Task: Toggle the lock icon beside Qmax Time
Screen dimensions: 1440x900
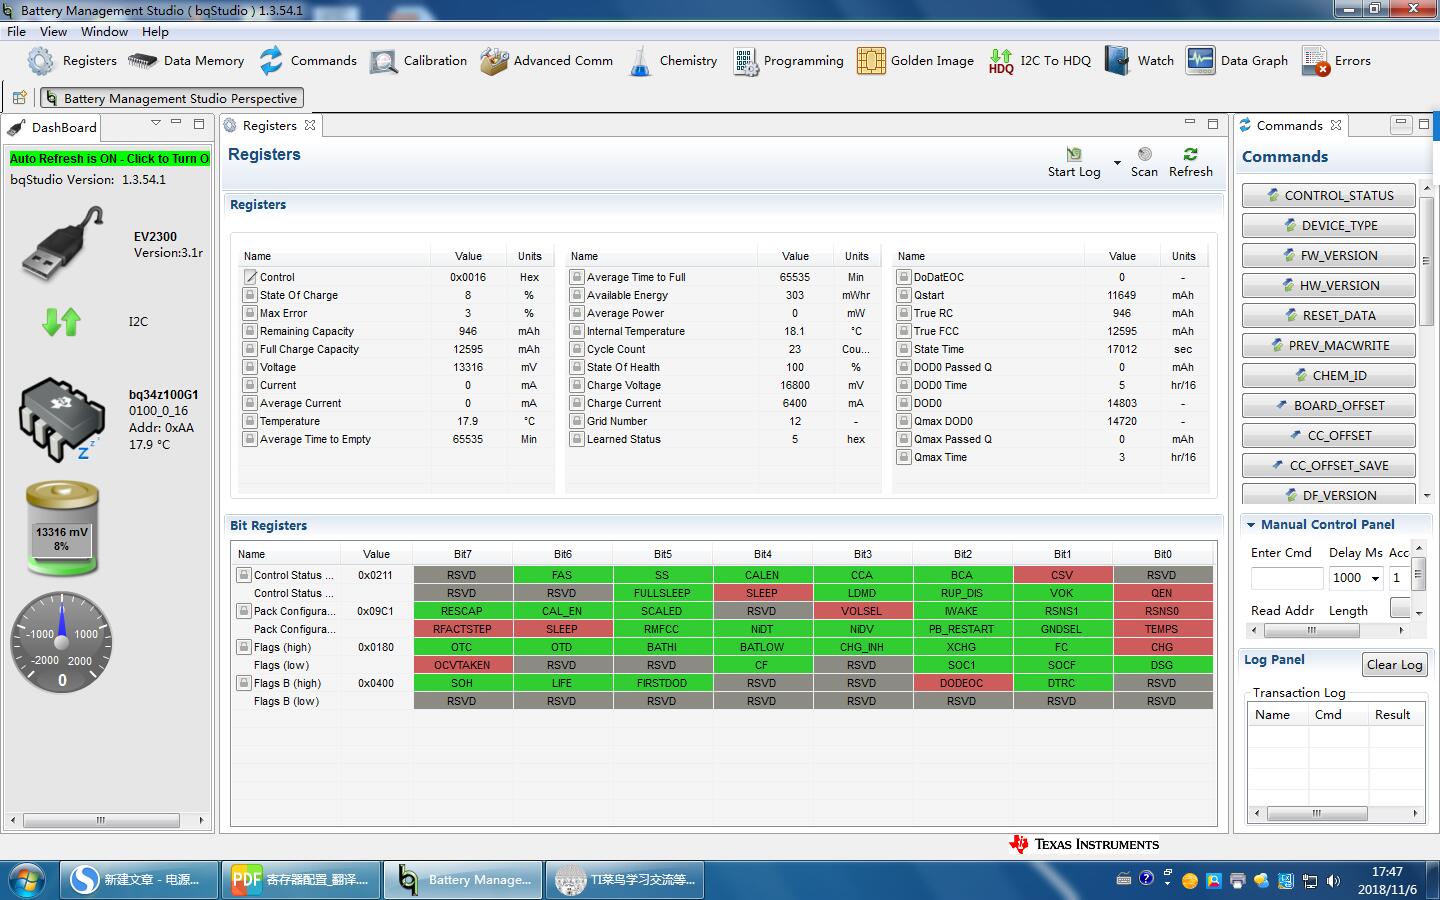Action: (904, 457)
